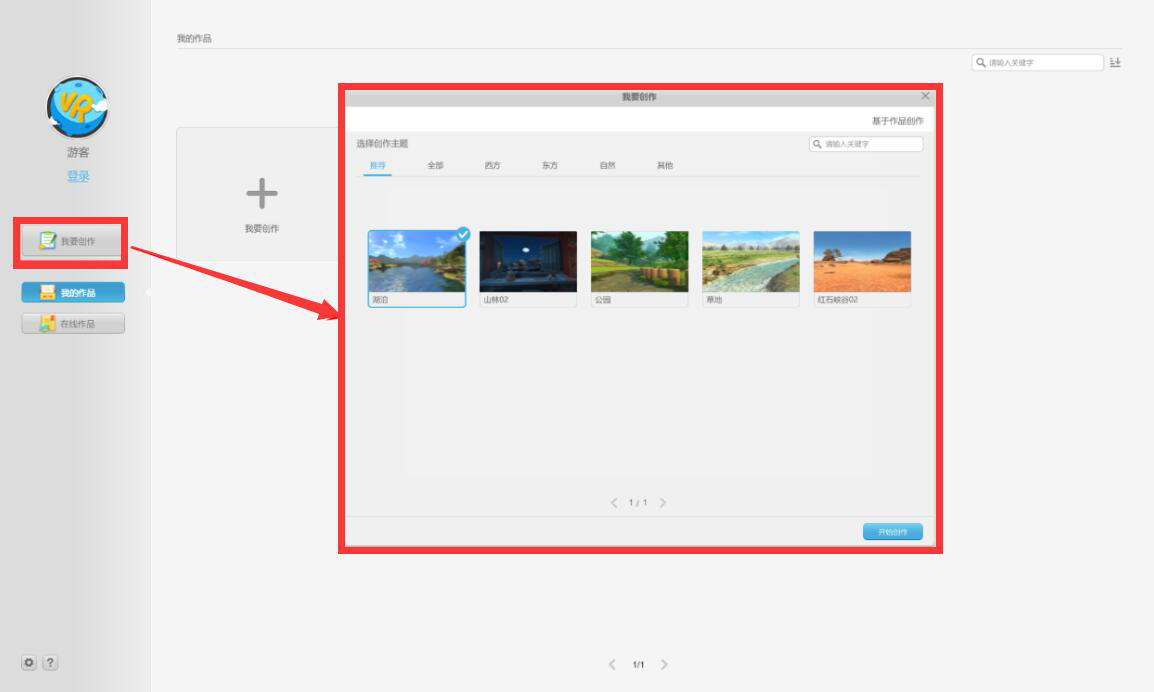1154x692 pixels.
Task: Switch to the 全部 tab
Action: pyautogui.click(x=435, y=166)
